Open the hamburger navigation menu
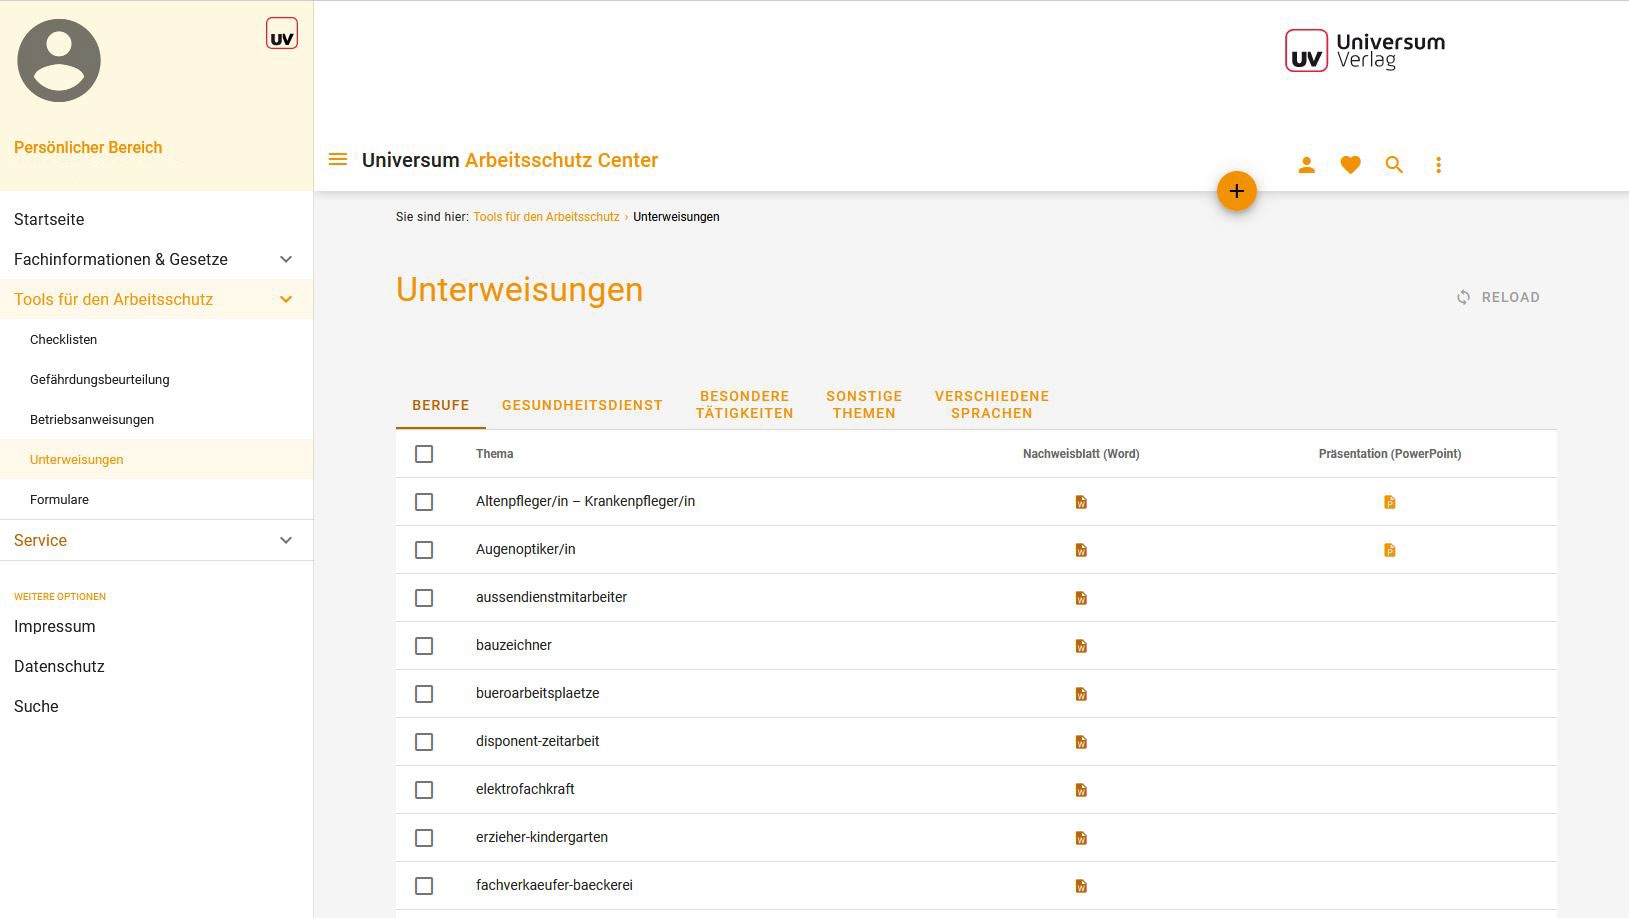The image size is (1629, 918). point(338,160)
